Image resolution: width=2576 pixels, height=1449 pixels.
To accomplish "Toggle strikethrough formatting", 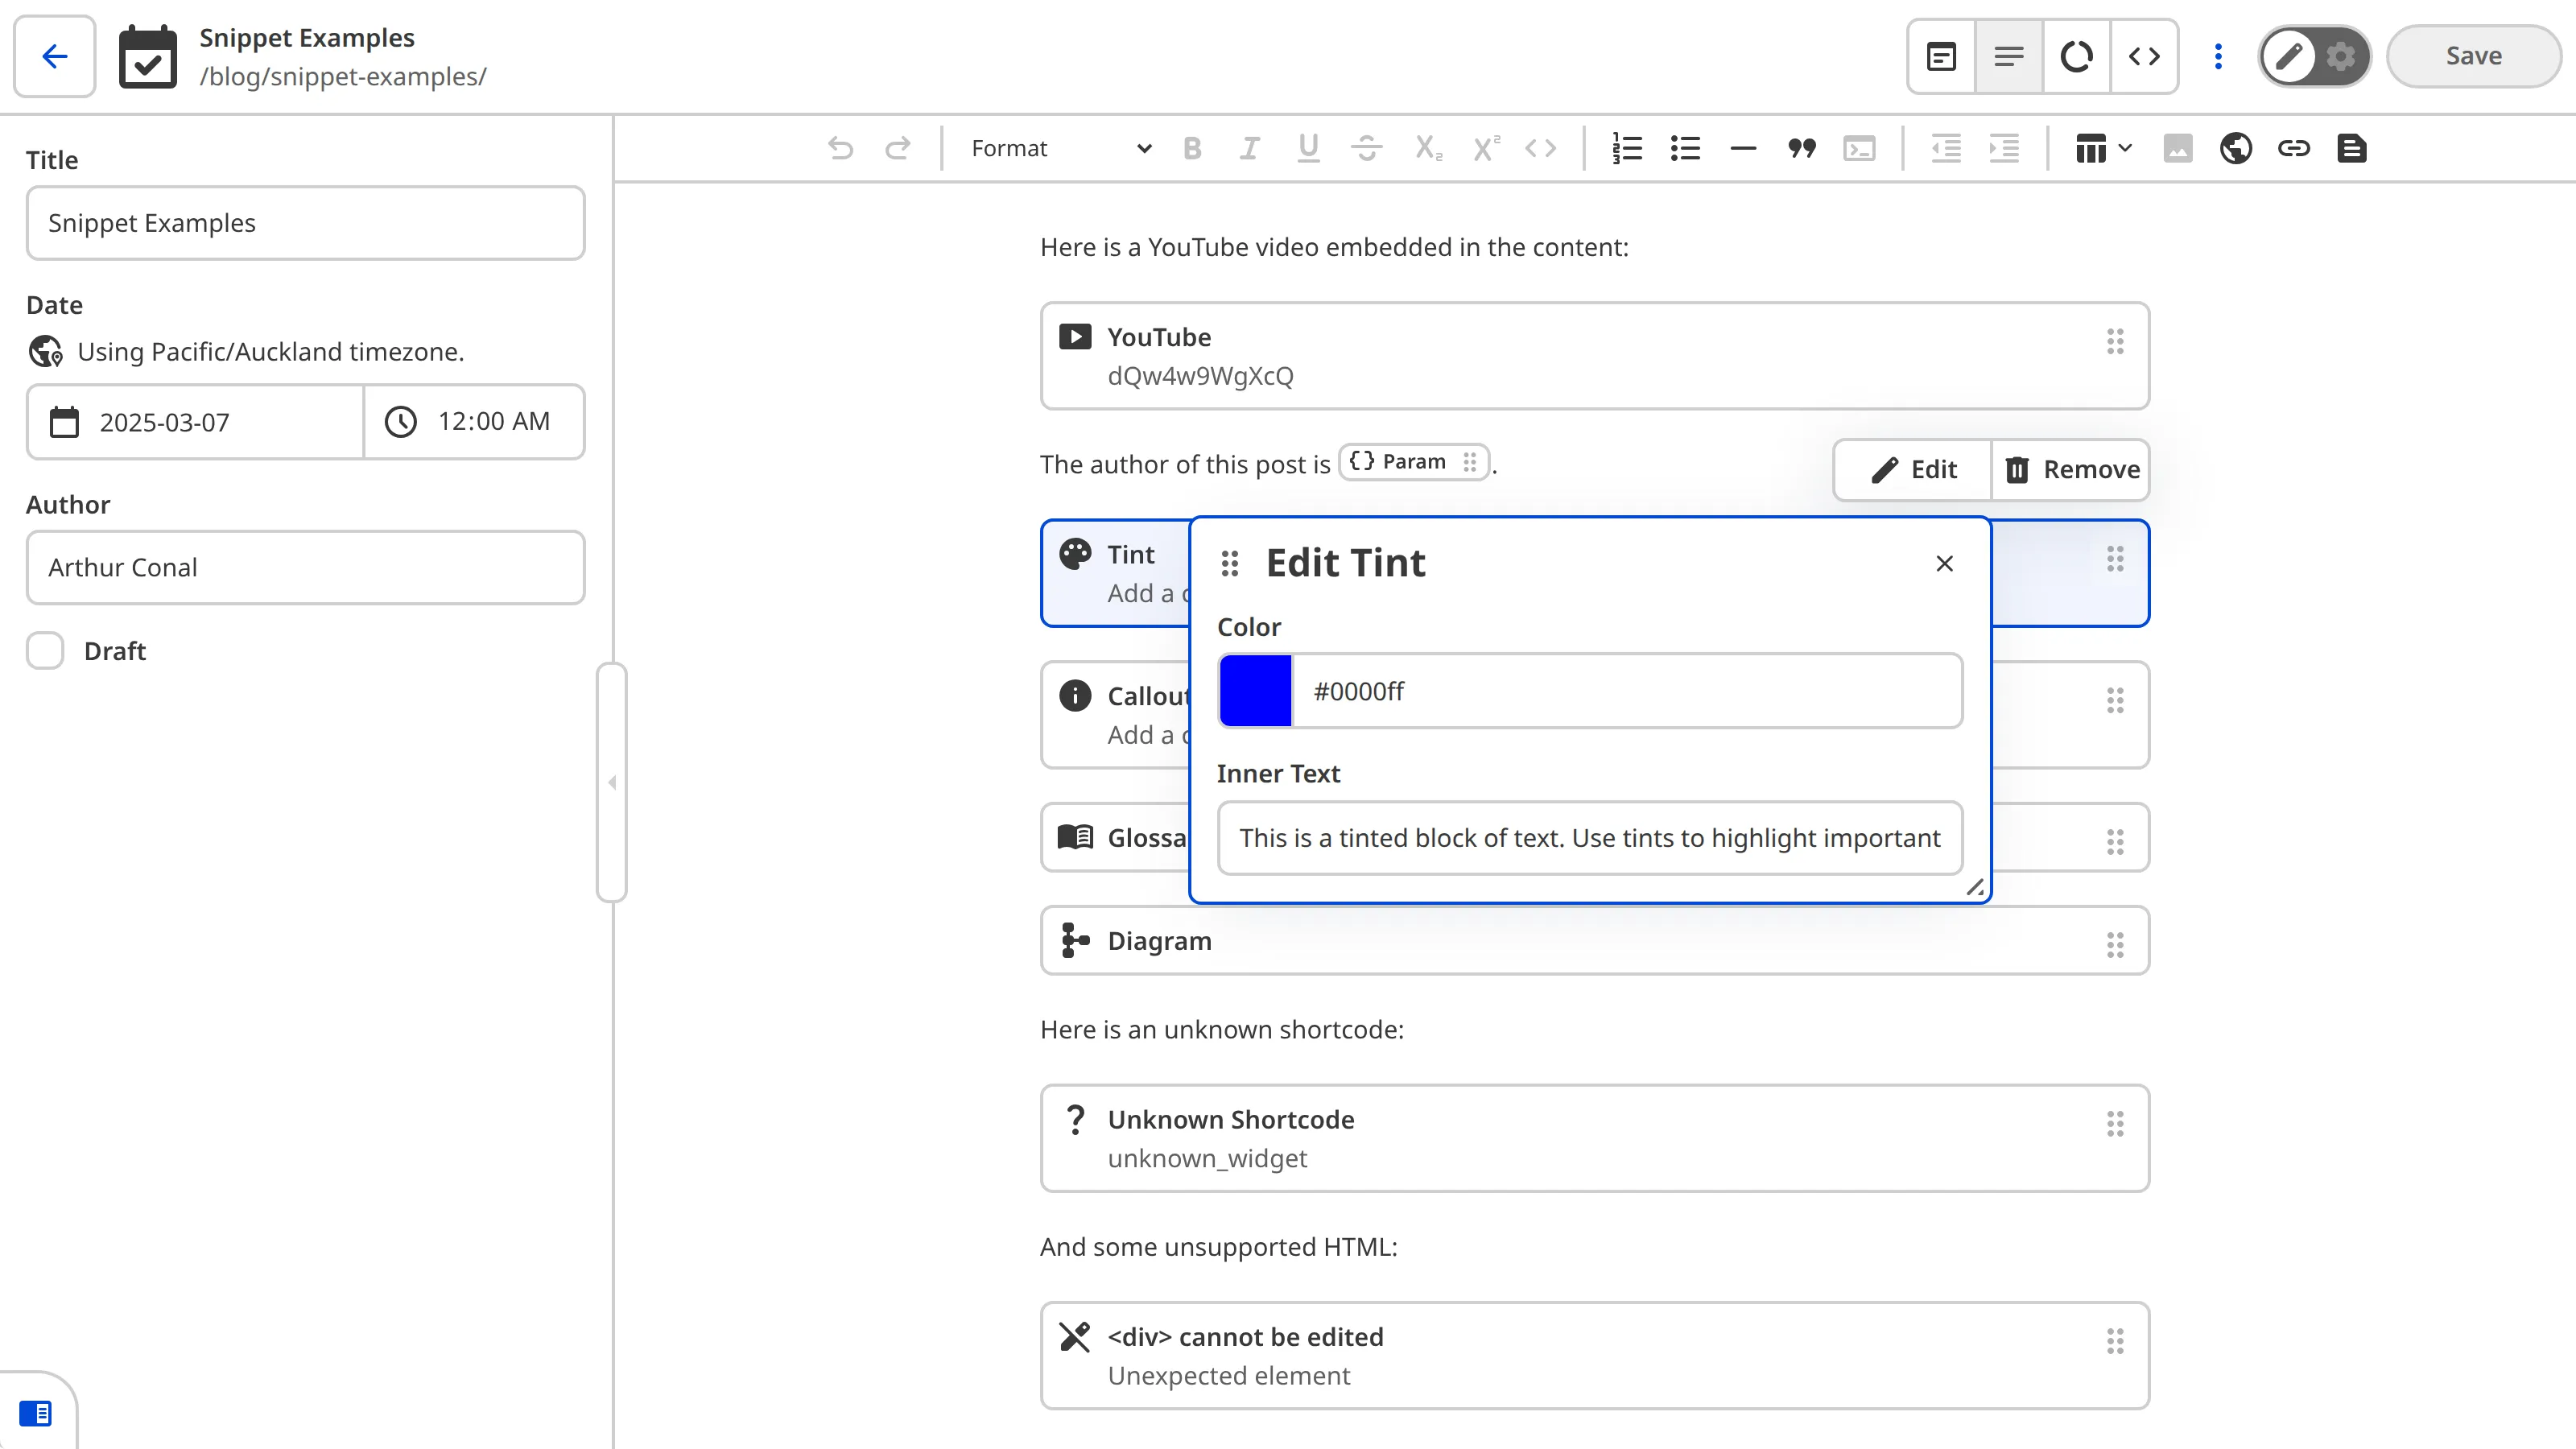I will (x=1366, y=149).
